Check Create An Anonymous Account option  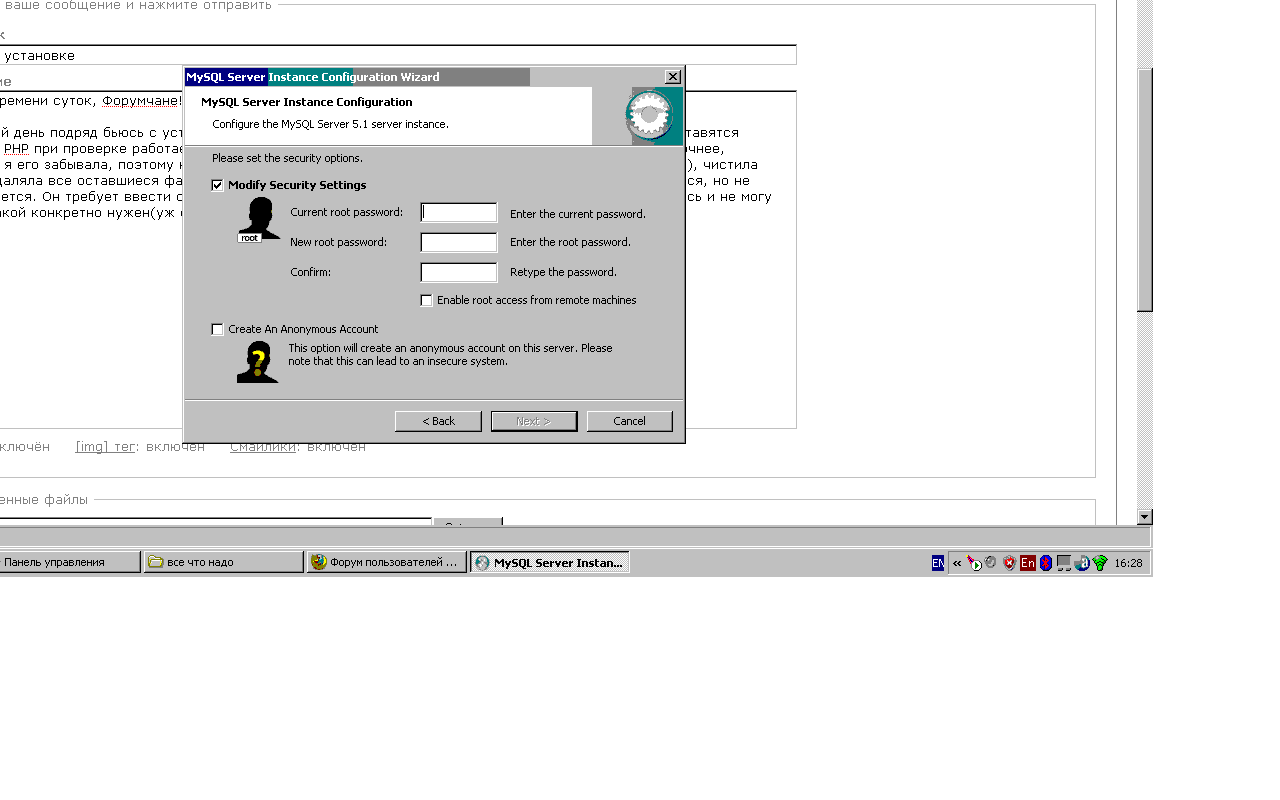(x=217, y=329)
